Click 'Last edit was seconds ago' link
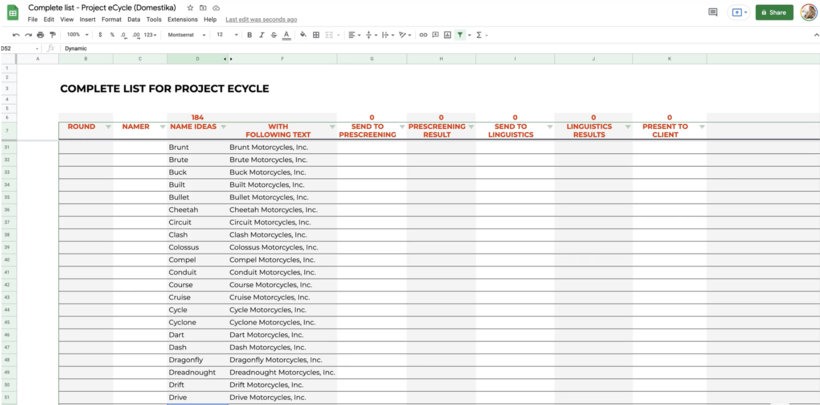The height and width of the screenshot is (405, 820). 261,19
